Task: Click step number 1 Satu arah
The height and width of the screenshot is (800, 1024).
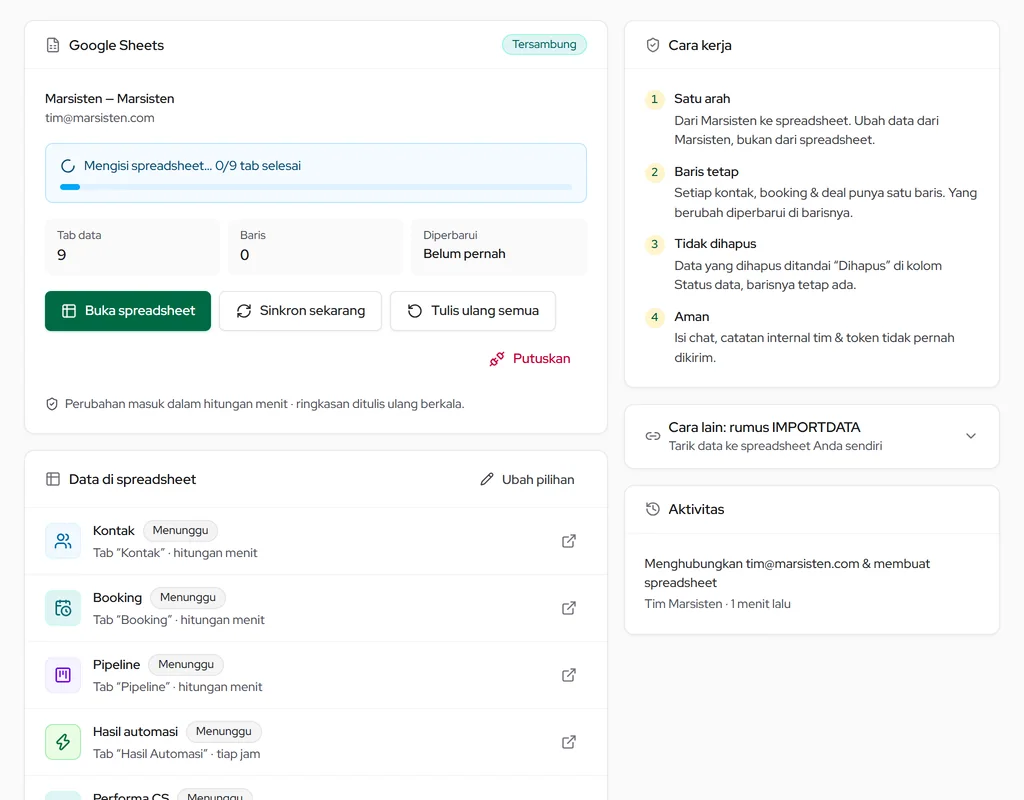Action: (x=654, y=99)
